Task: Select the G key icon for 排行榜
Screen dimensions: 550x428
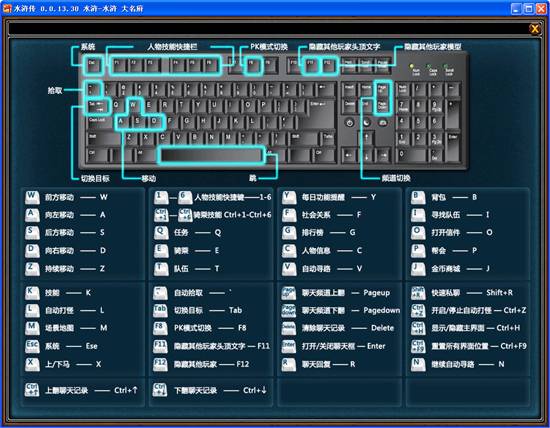Action: [289, 233]
